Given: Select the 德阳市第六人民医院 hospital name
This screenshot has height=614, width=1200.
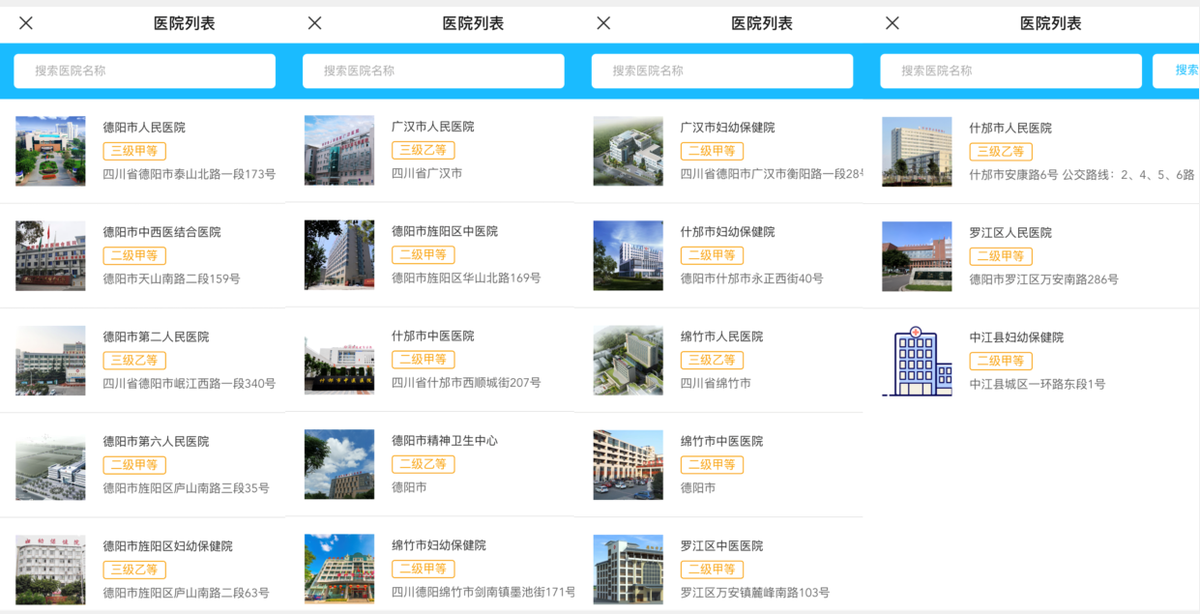Looking at the screenshot, I should coord(156,441).
